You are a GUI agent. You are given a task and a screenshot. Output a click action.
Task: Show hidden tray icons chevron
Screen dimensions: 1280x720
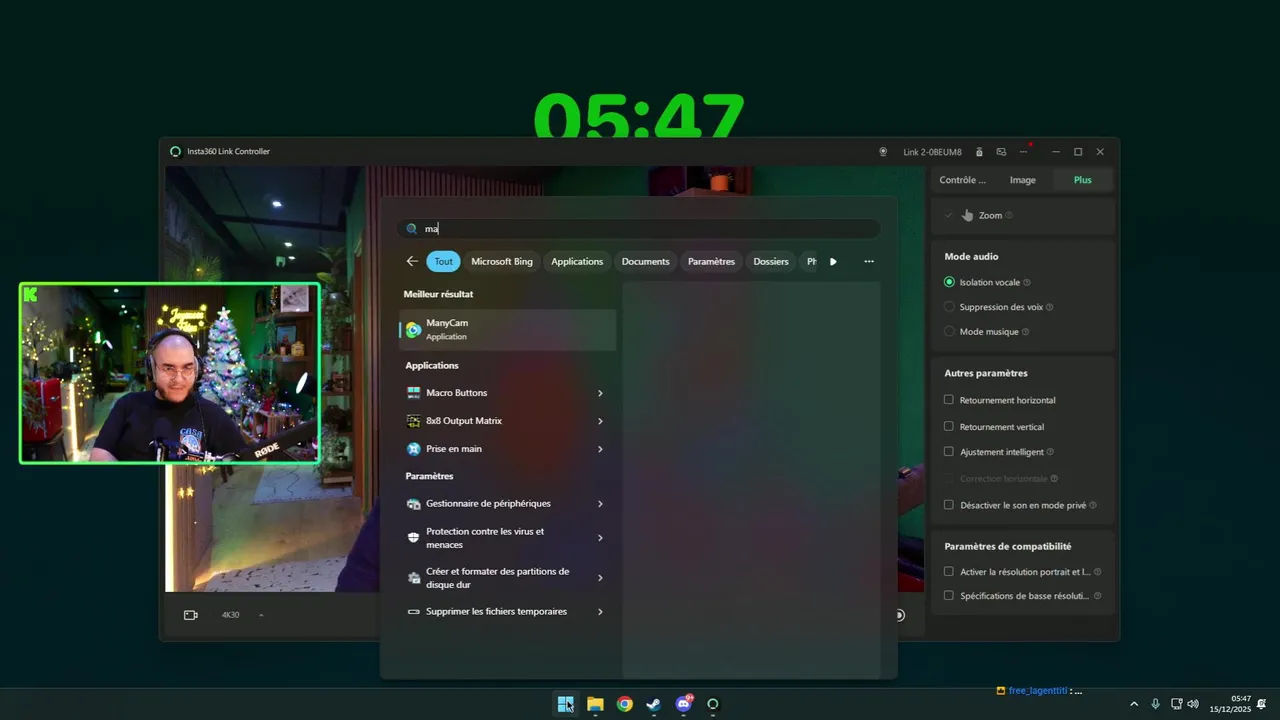pos(1134,704)
